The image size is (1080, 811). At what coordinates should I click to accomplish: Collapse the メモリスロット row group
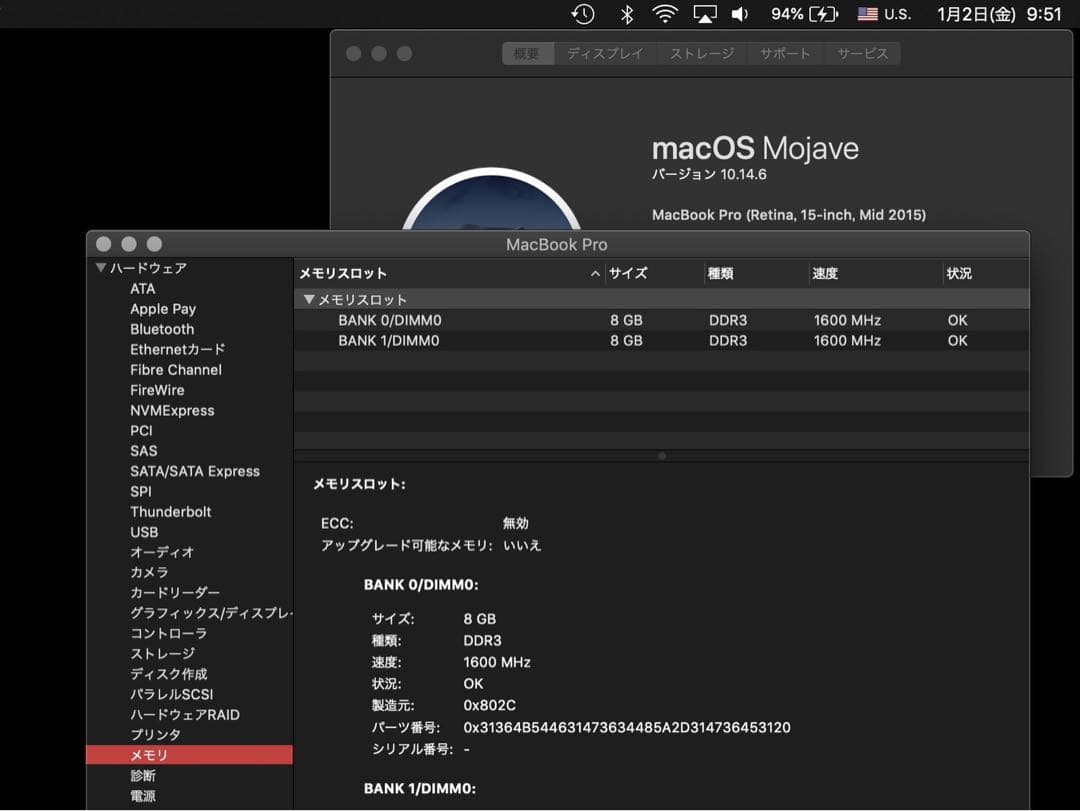[x=309, y=299]
